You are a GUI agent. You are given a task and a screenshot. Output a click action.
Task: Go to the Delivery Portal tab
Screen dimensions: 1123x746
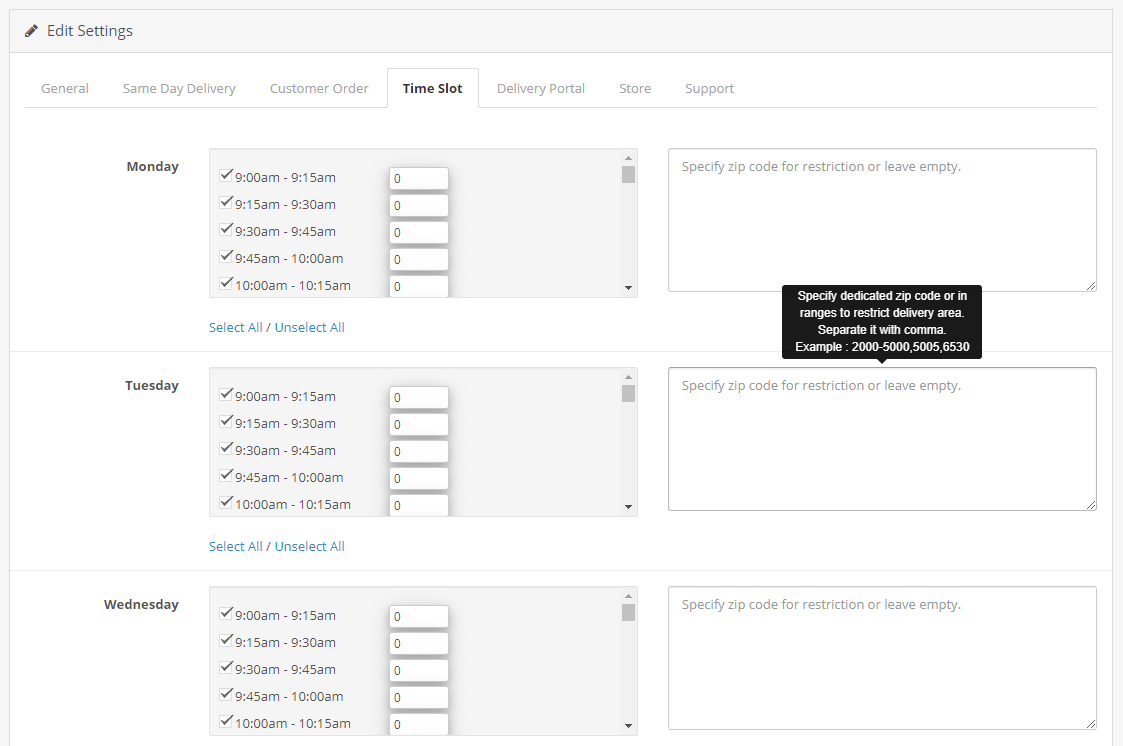[x=541, y=88]
